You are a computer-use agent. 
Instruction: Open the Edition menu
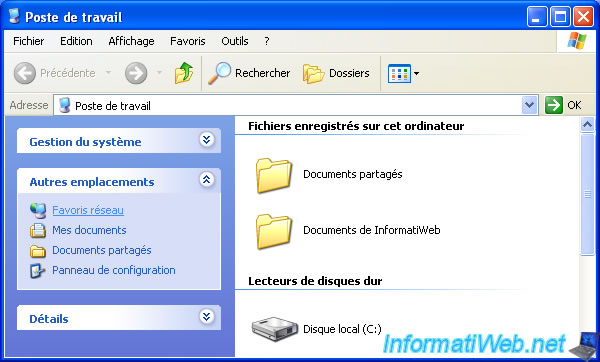[76, 41]
